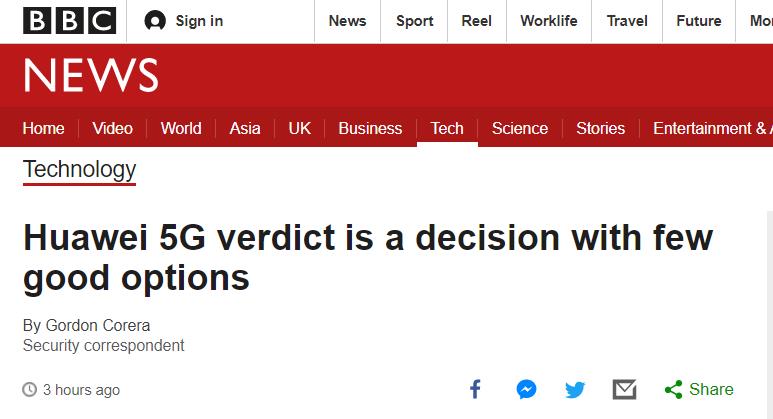
Task: Open the Sport section in top bar
Action: click(414, 21)
